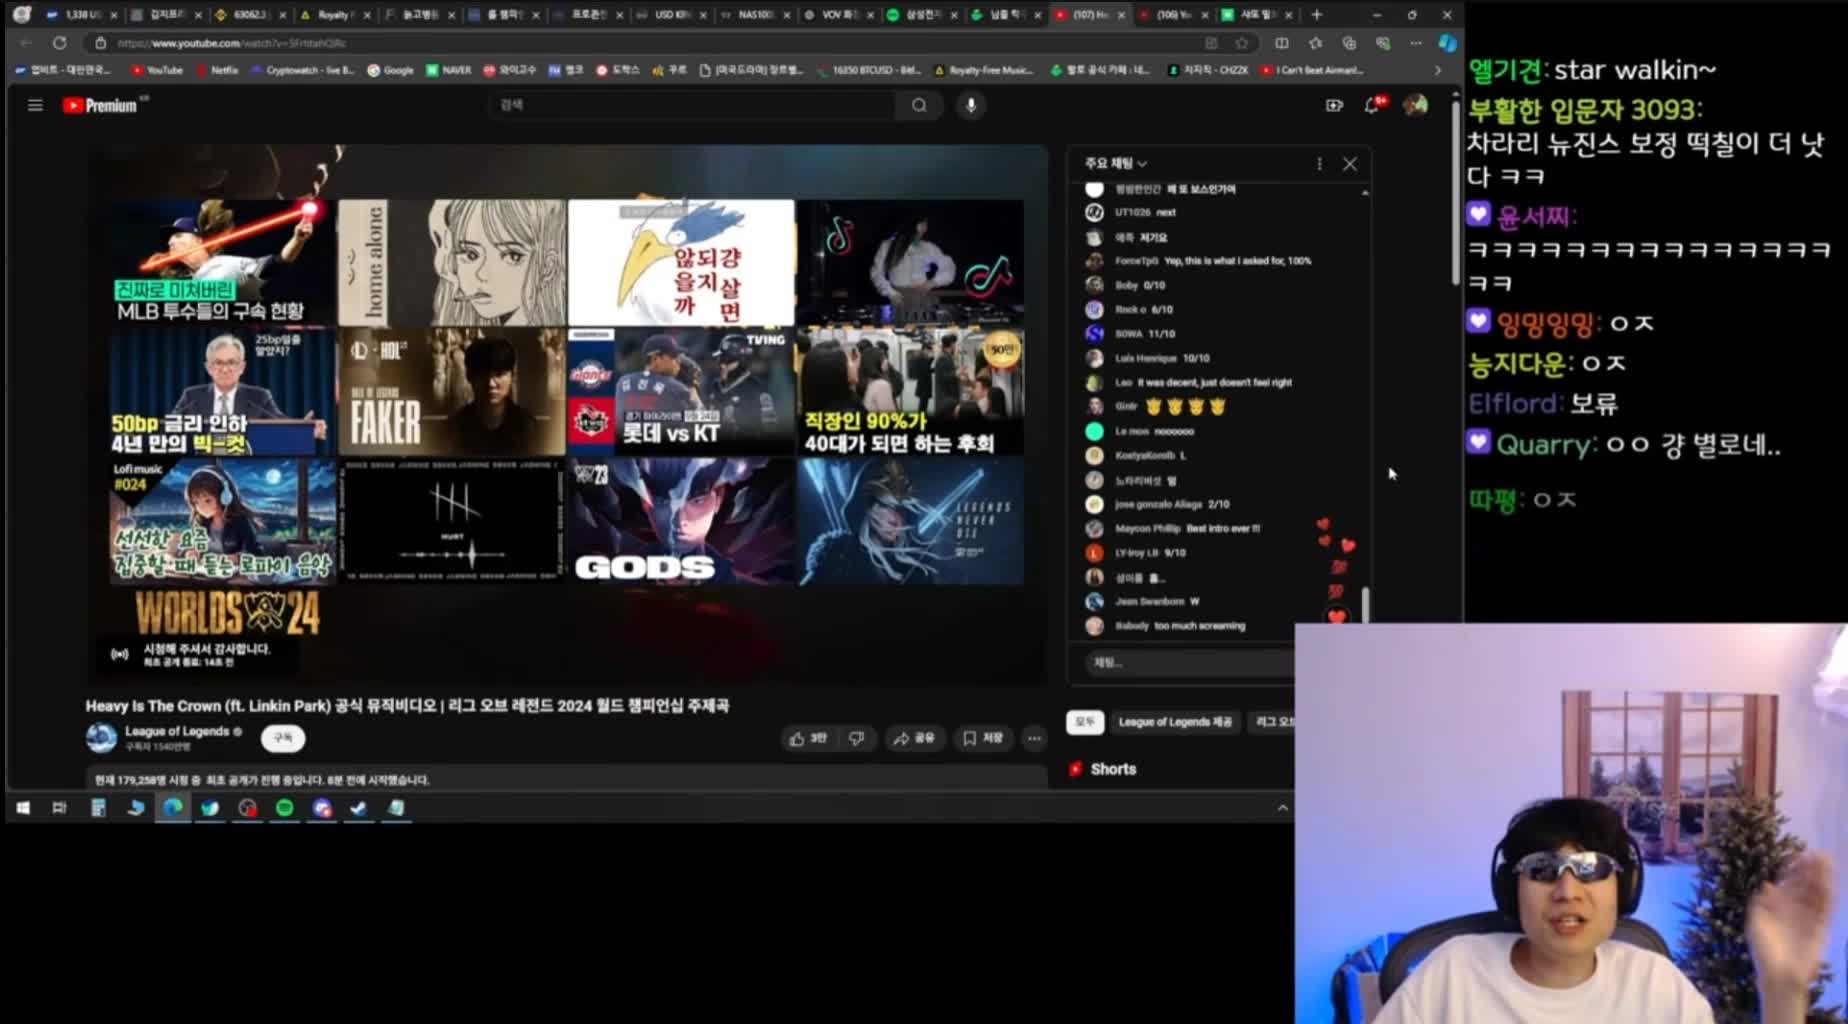Open more video actions ellipsis

tap(1034, 738)
